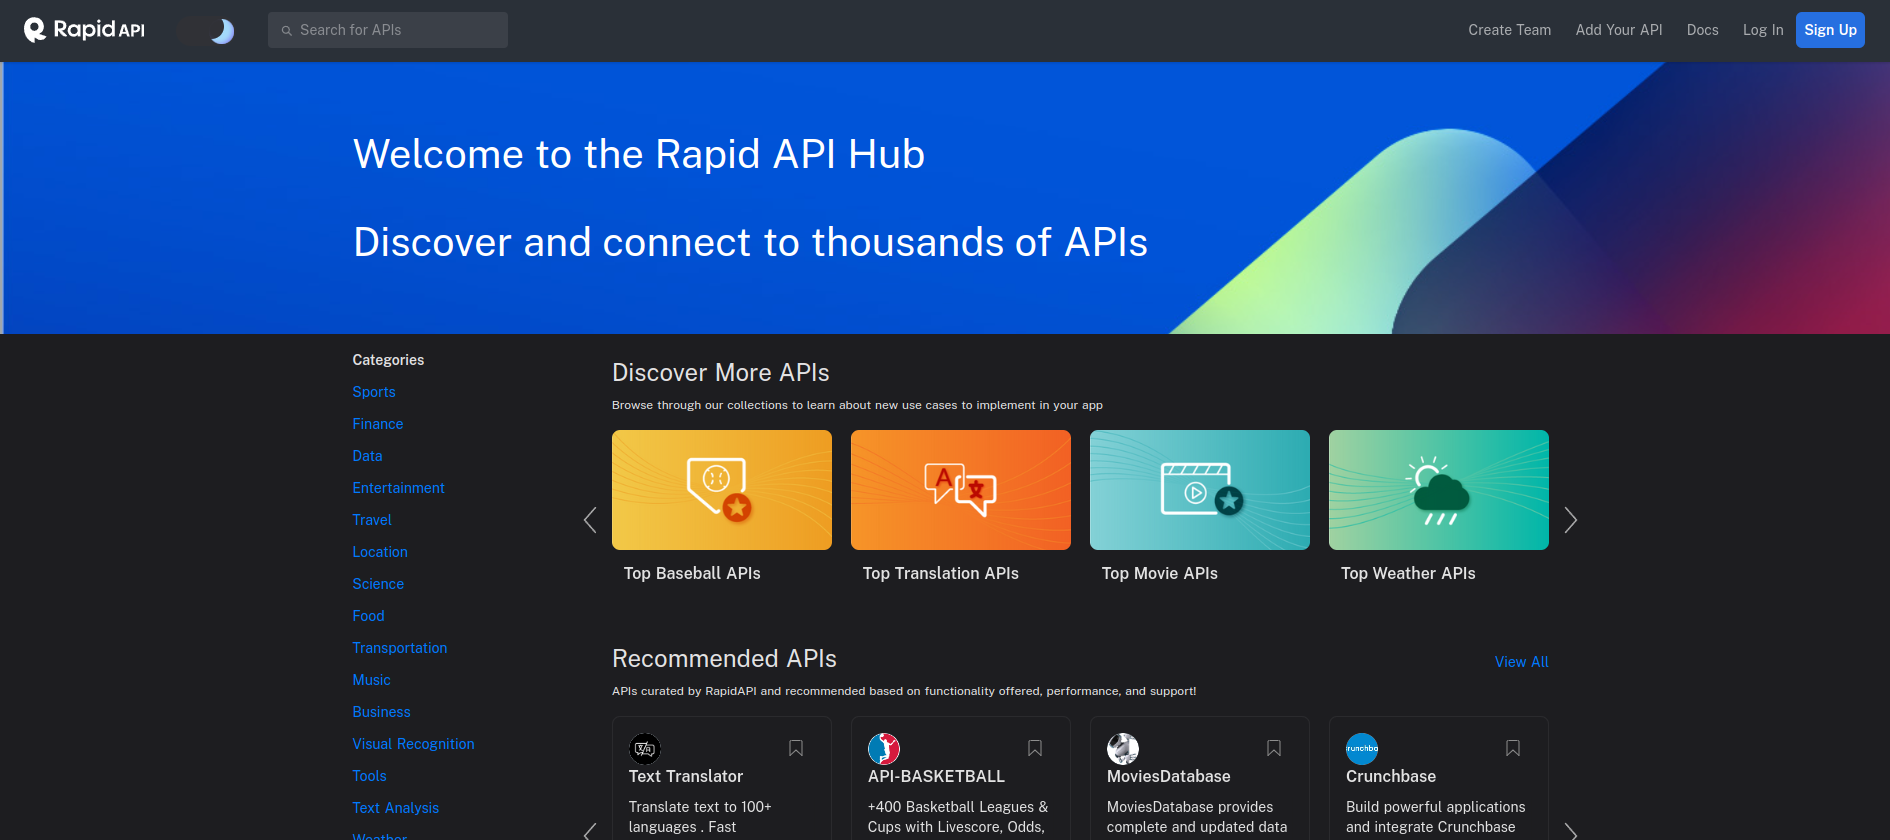Open Add Your API page
This screenshot has width=1890, height=840.
pos(1619,30)
